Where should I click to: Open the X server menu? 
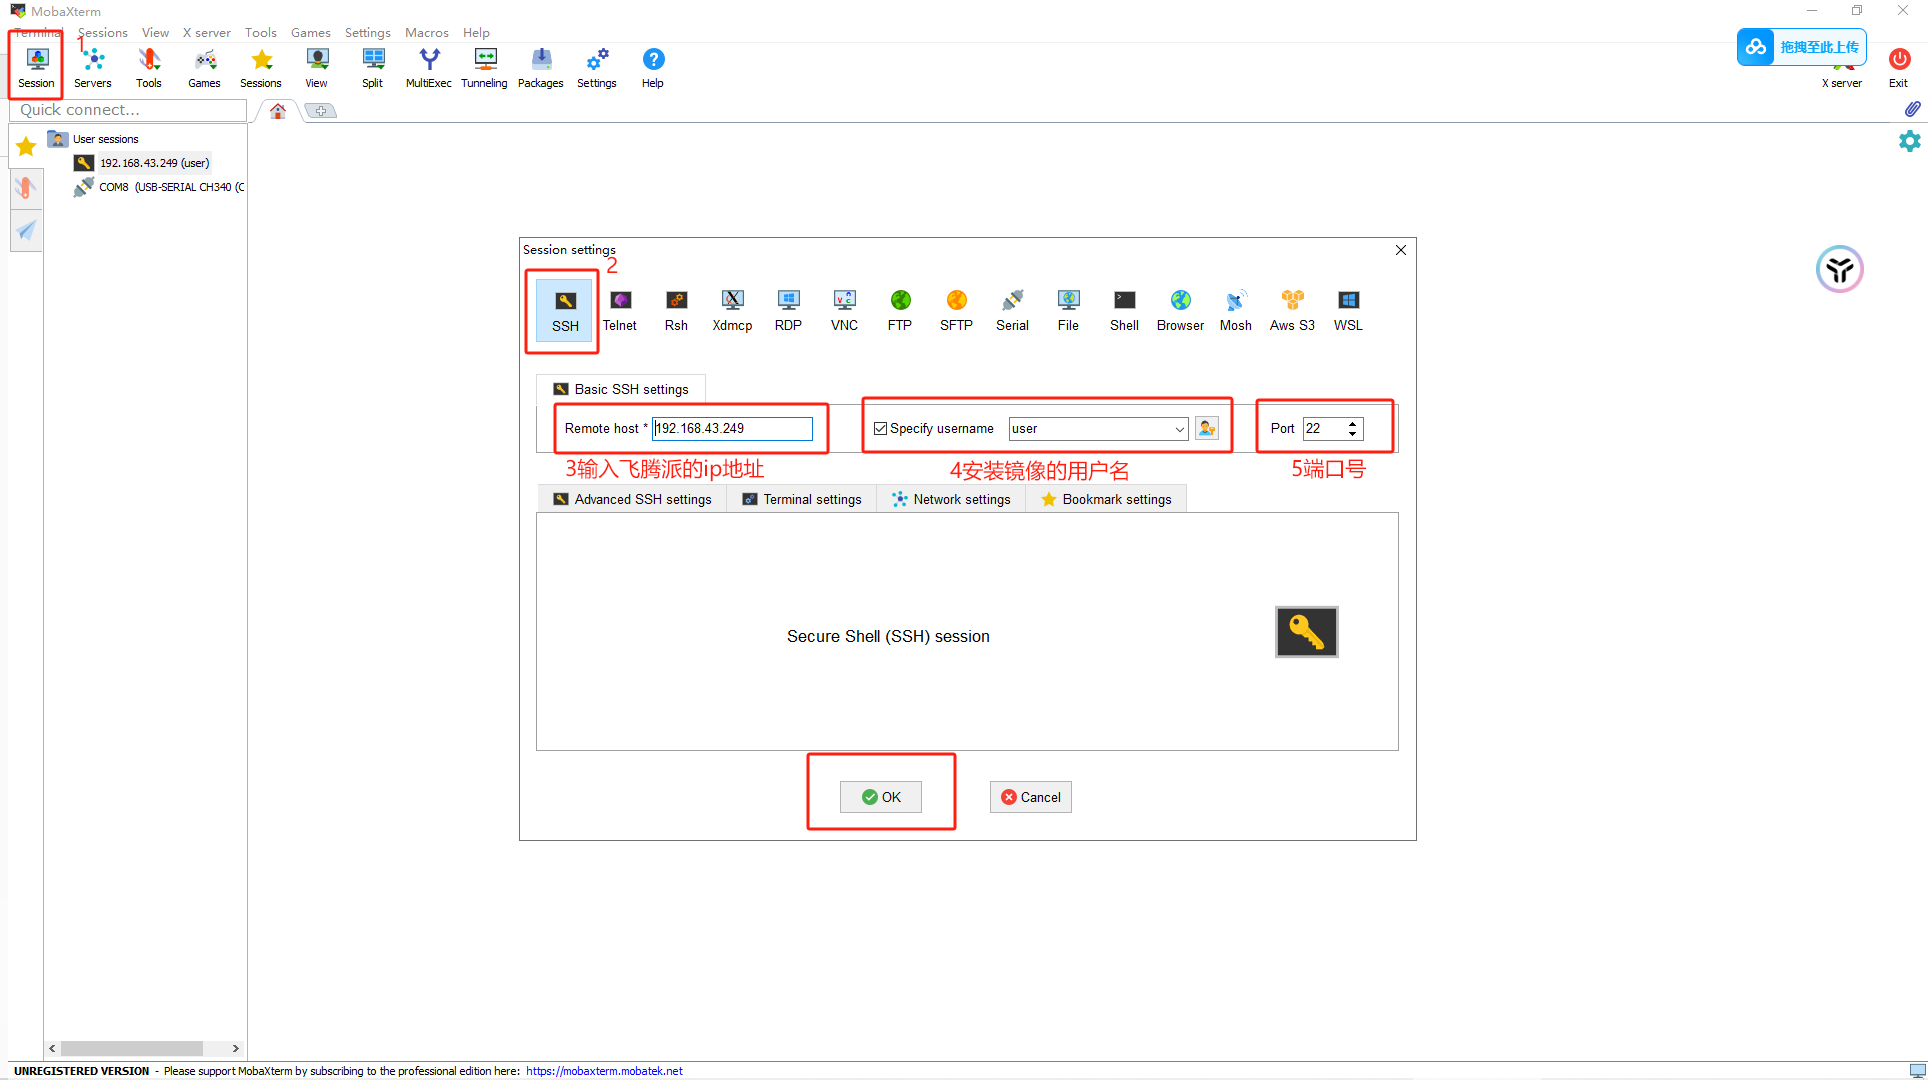206,32
